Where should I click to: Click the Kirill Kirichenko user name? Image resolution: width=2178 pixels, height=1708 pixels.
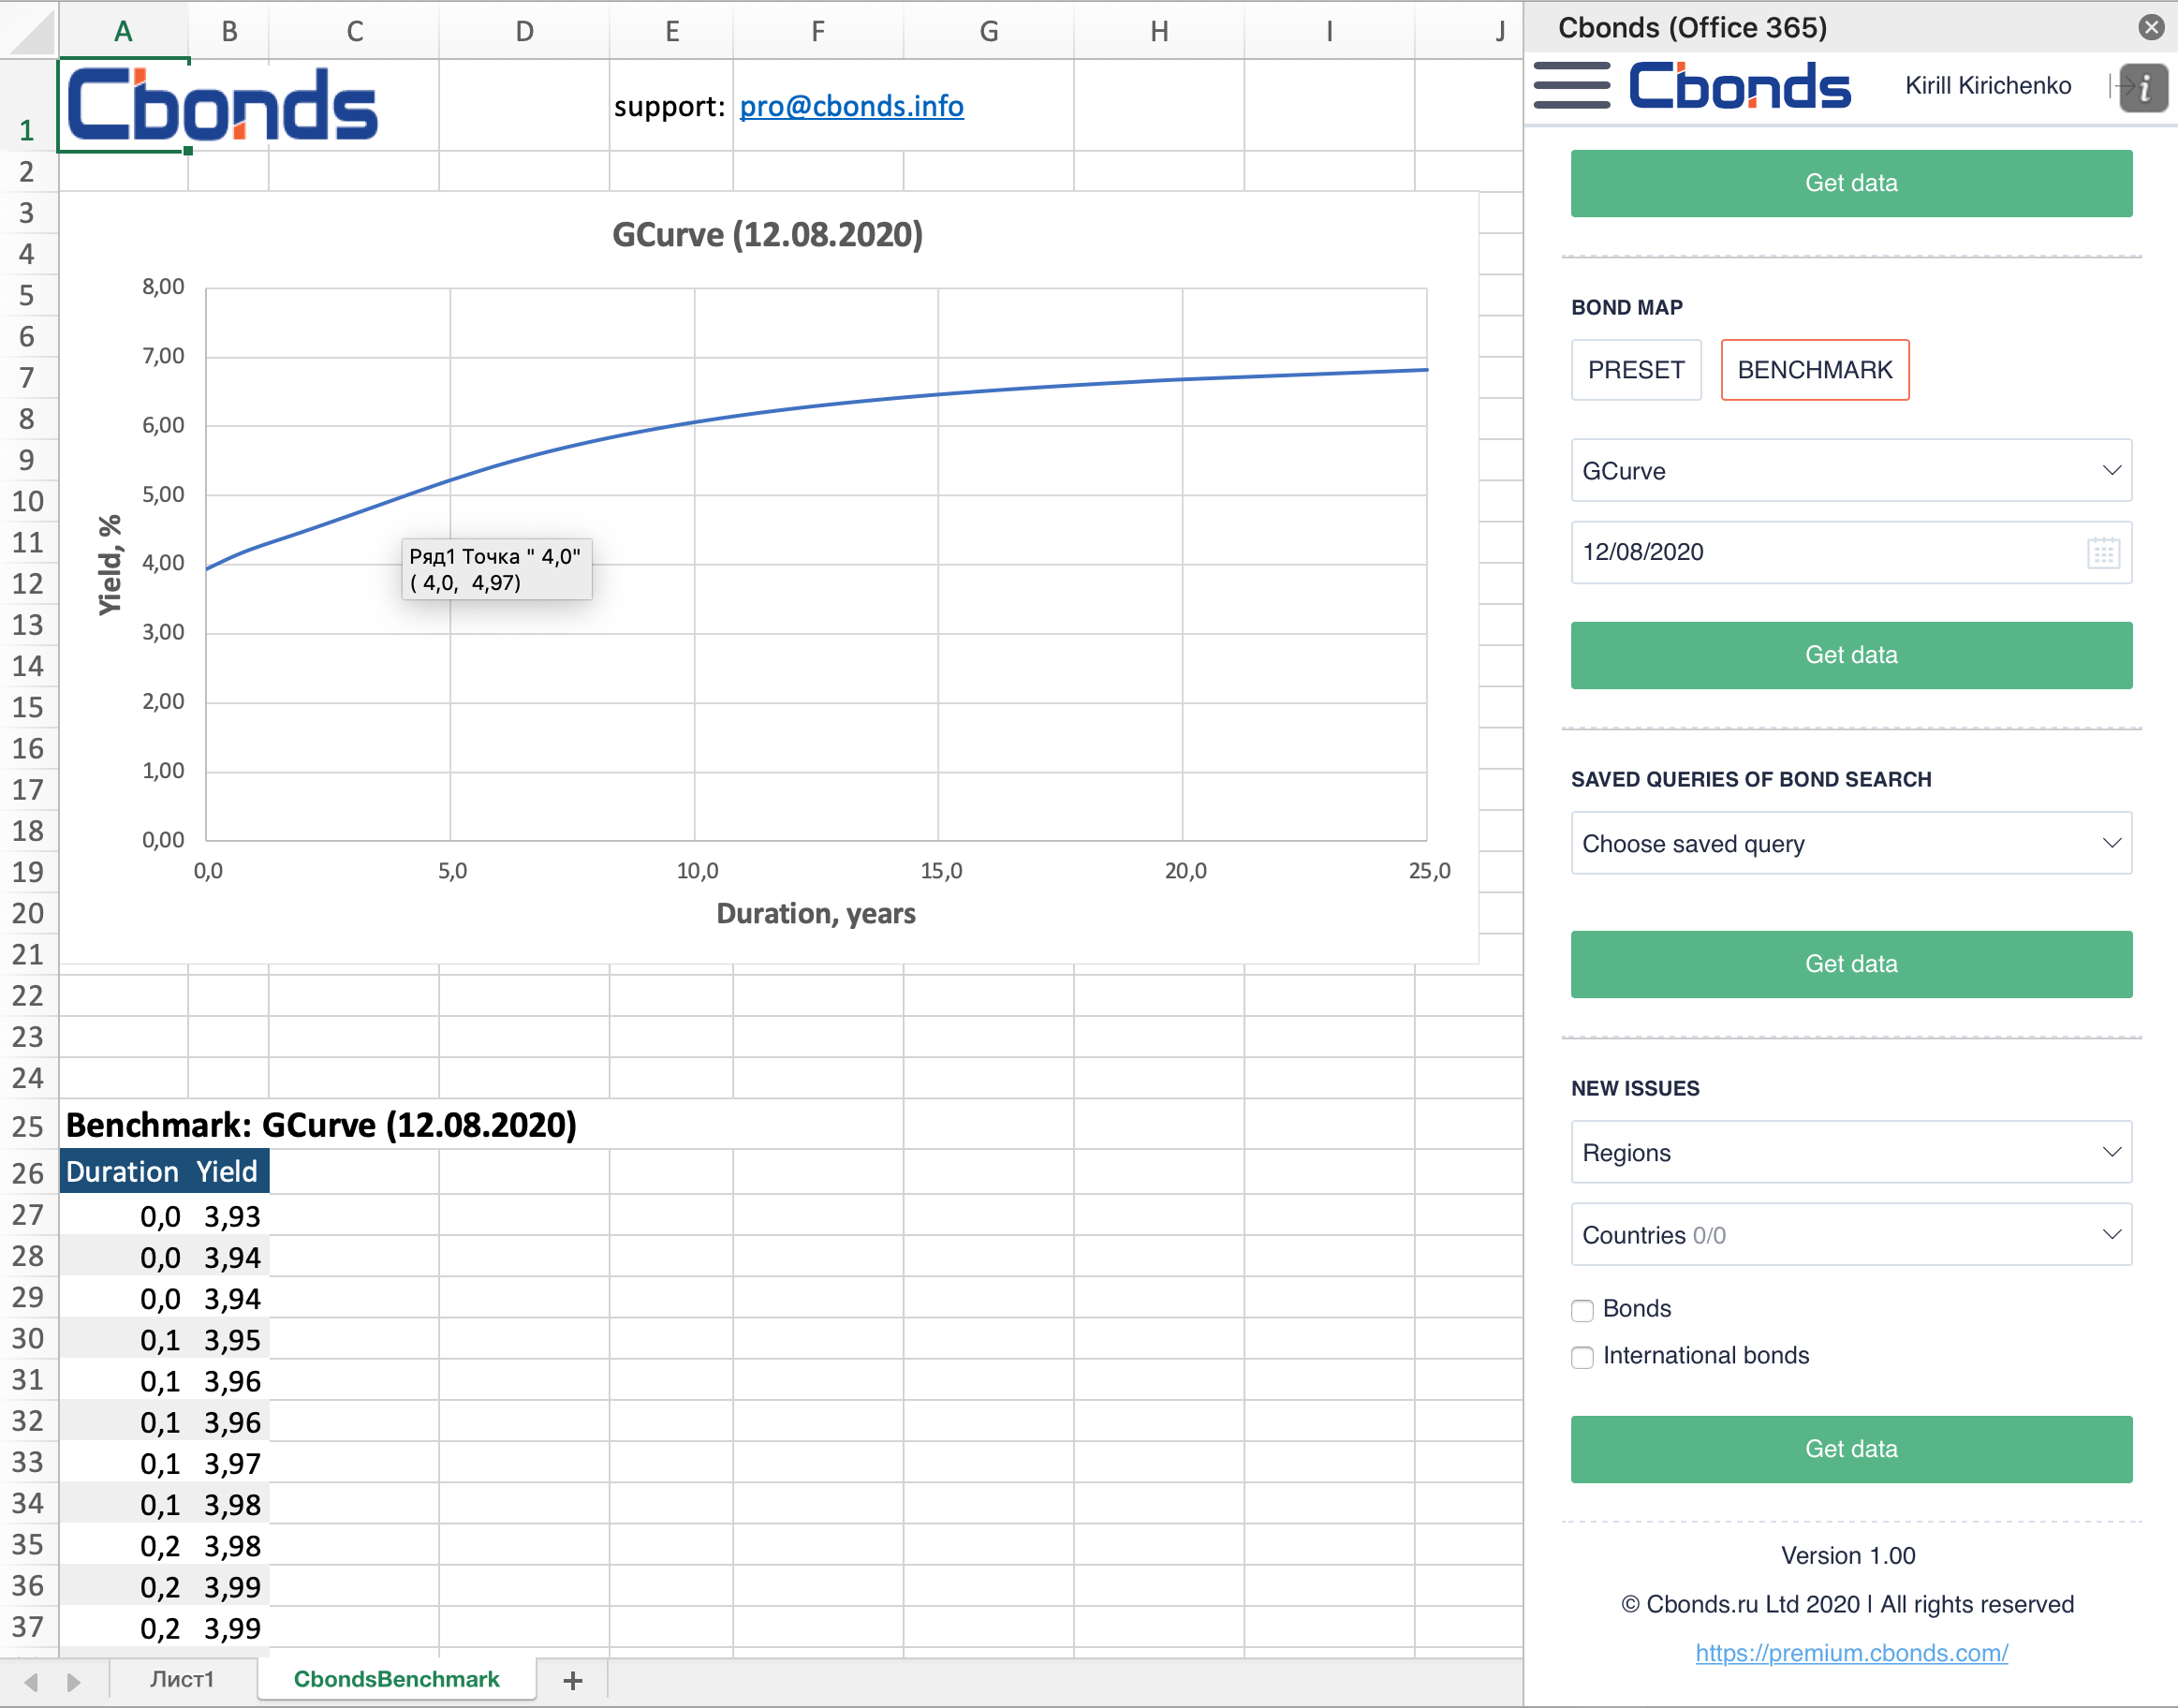pos(1987,86)
